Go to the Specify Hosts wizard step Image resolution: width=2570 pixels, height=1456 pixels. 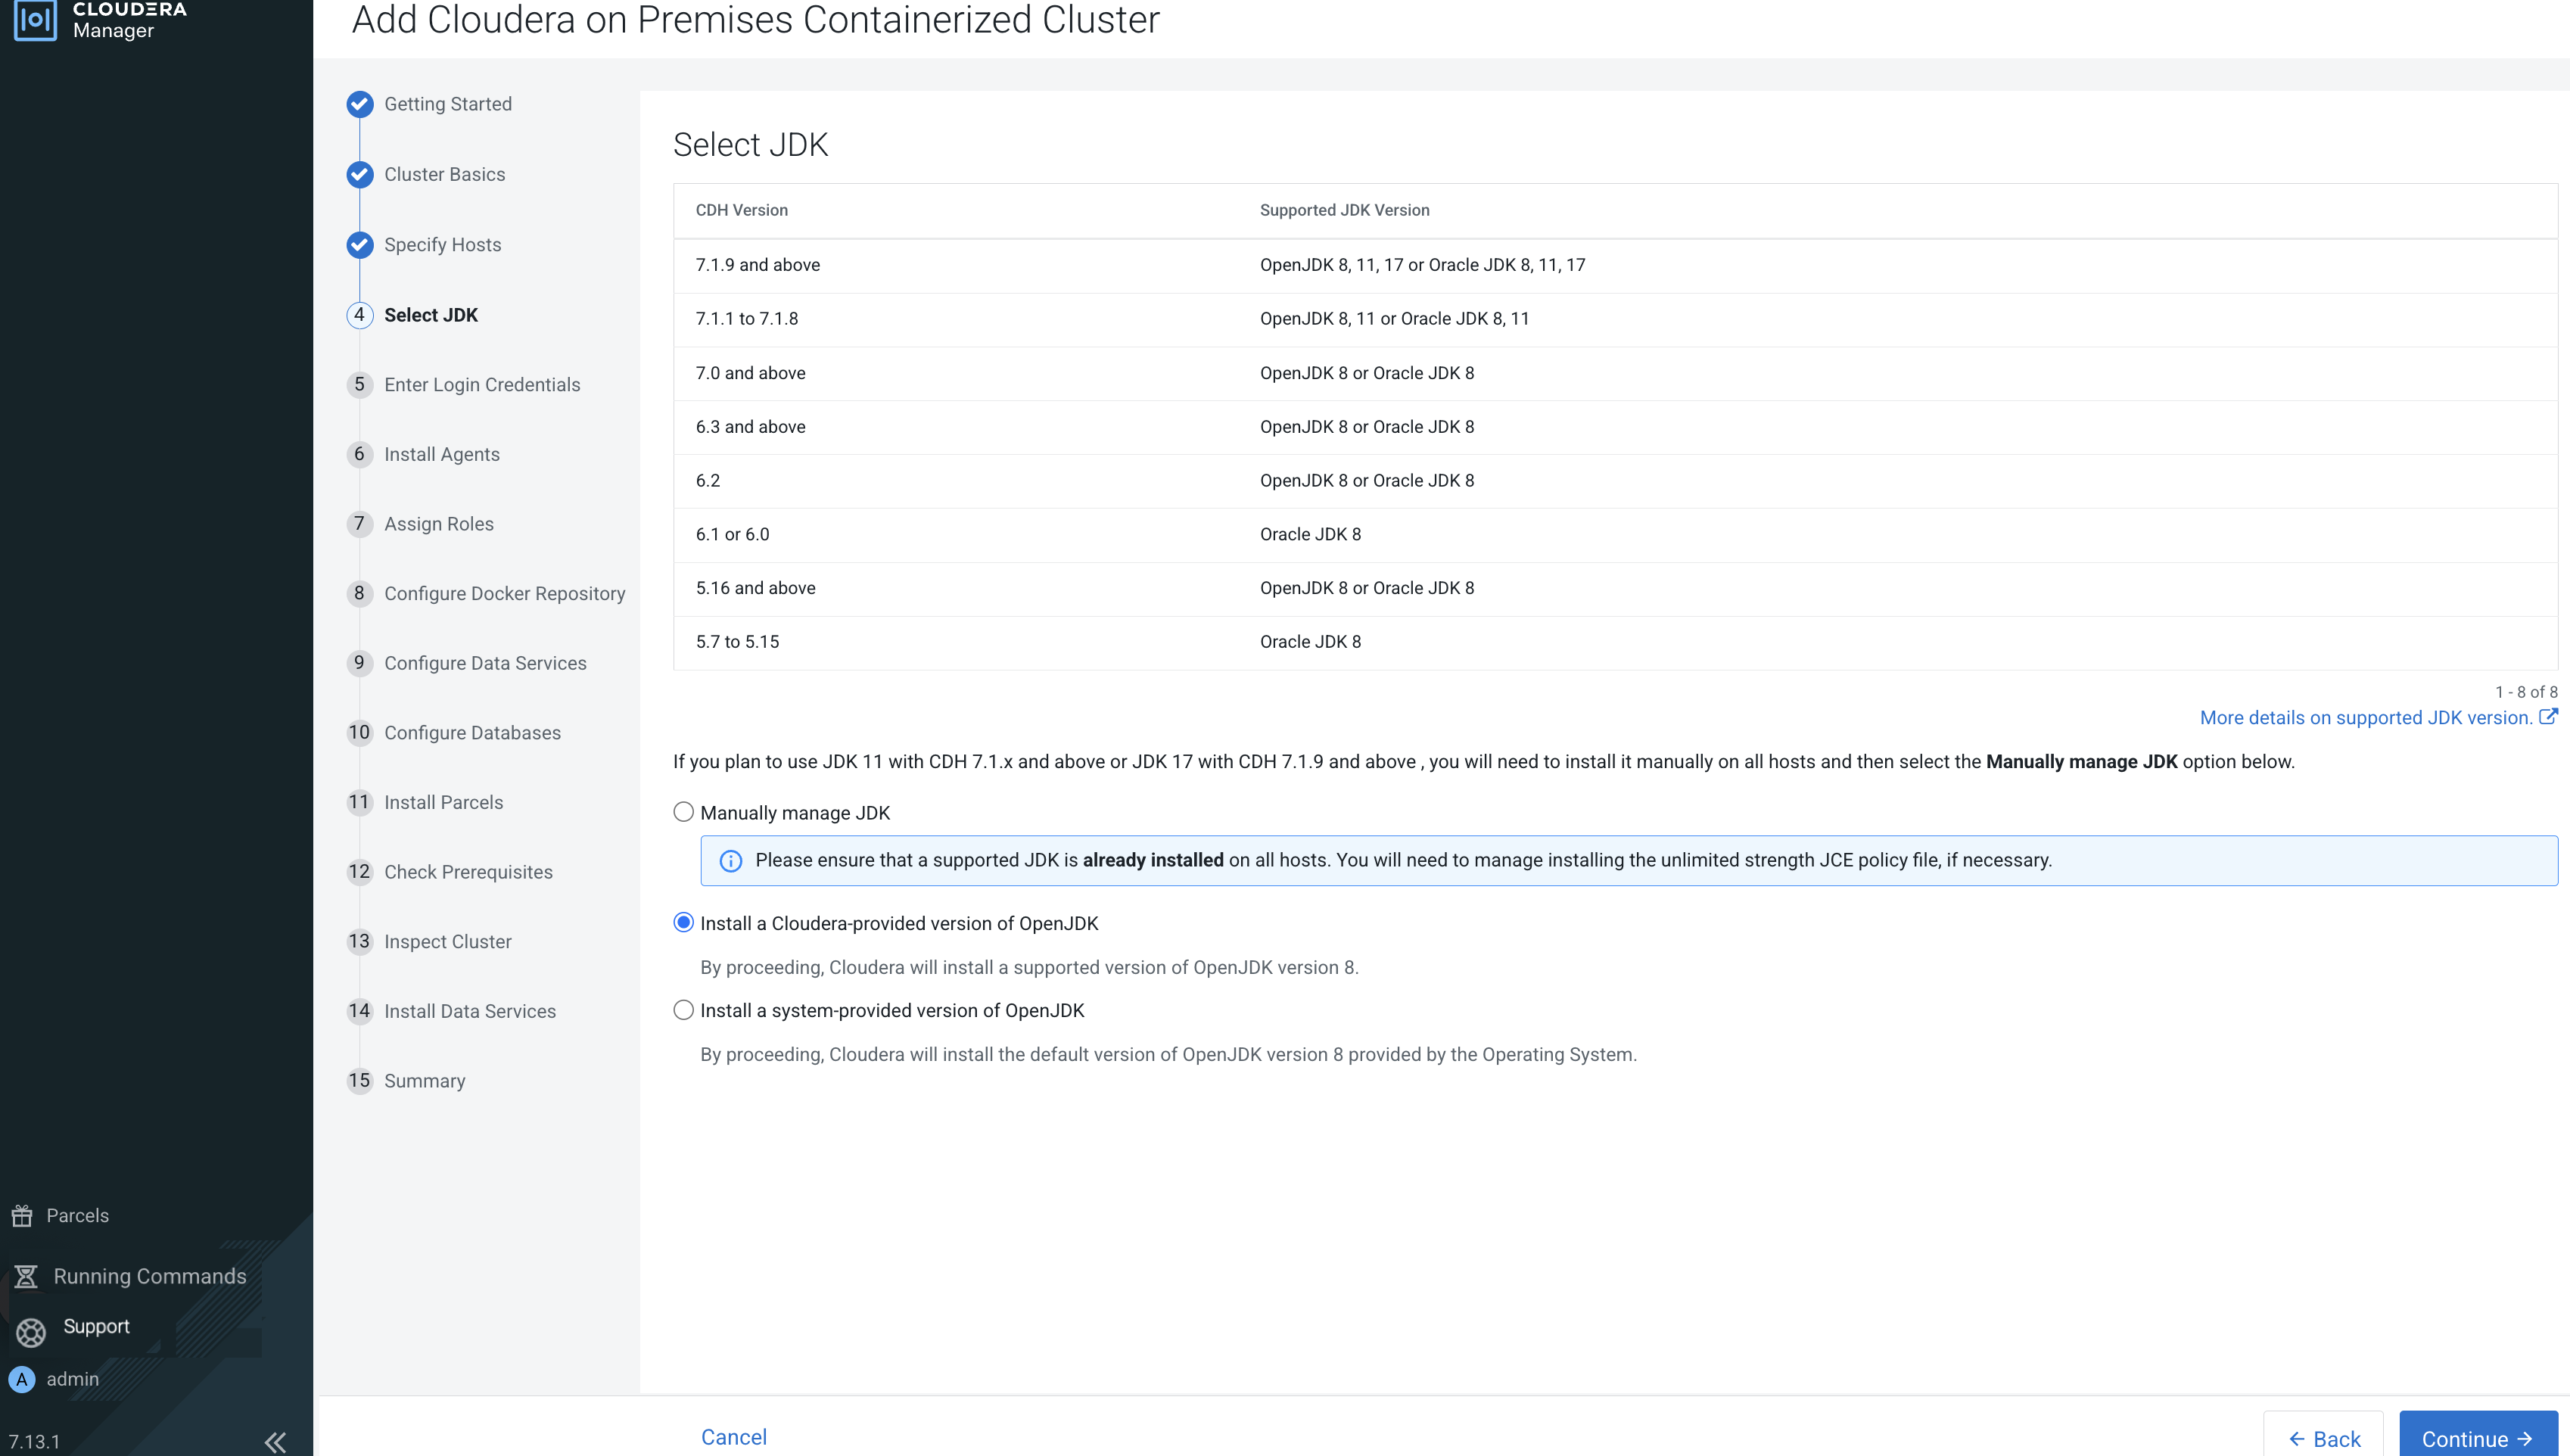(442, 245)
